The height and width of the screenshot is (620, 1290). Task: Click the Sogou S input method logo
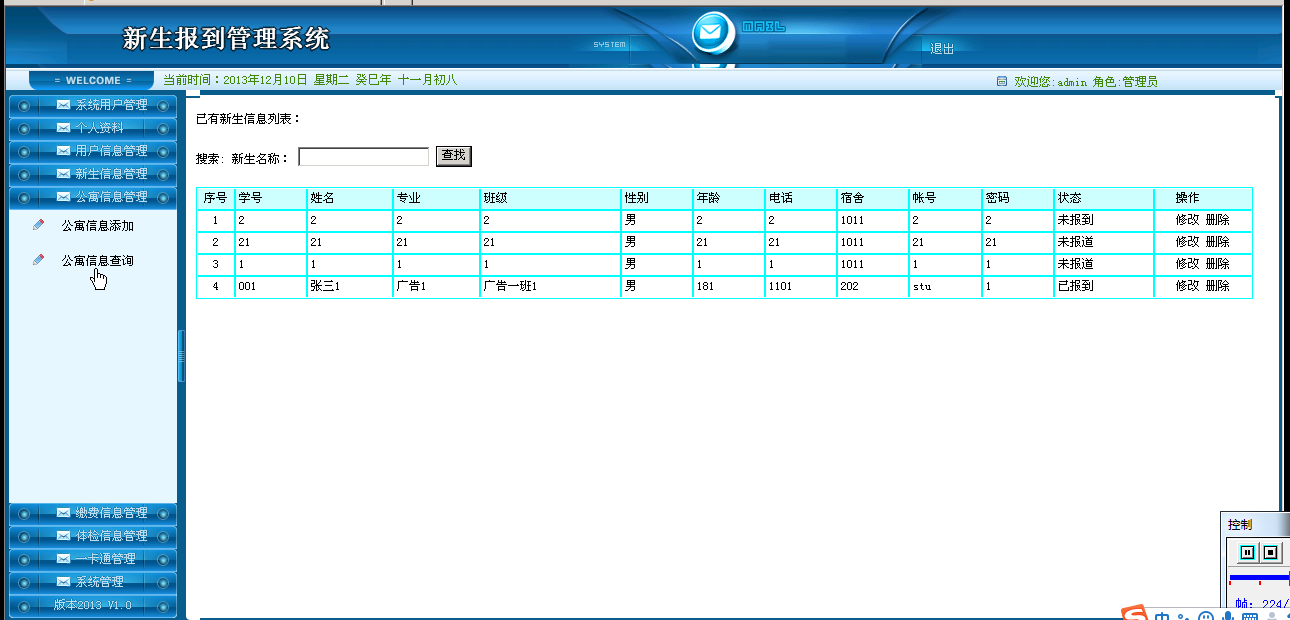click(x=1133, y=613)
